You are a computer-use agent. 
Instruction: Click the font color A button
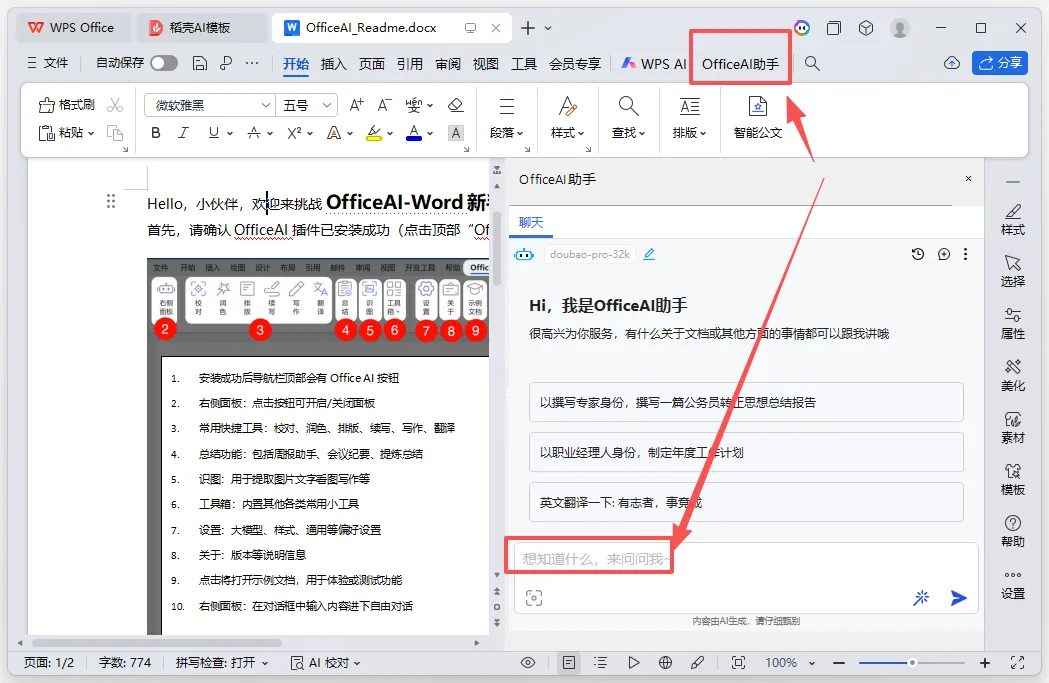pyautogui.click(x=414, y=133)
